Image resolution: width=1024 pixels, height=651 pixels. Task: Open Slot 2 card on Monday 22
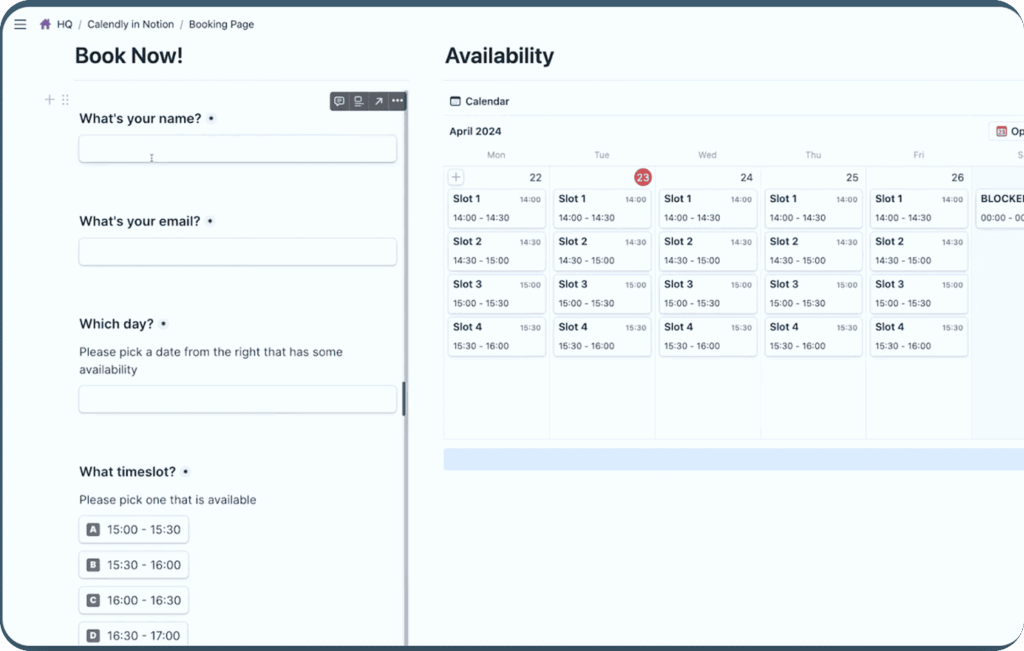tap(497, 251)
